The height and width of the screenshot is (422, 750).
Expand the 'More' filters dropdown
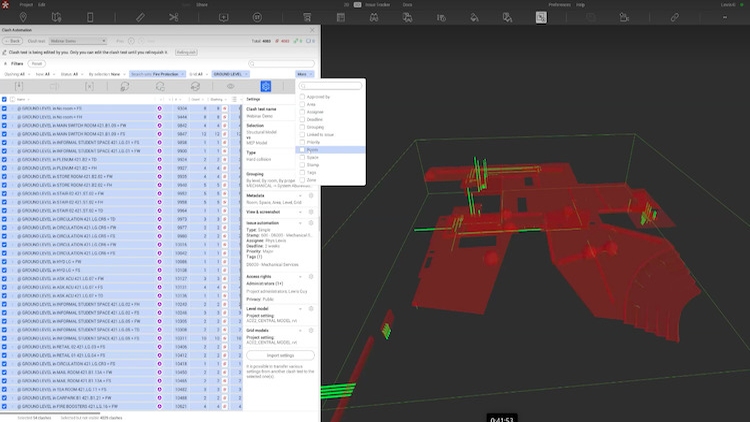303,74
